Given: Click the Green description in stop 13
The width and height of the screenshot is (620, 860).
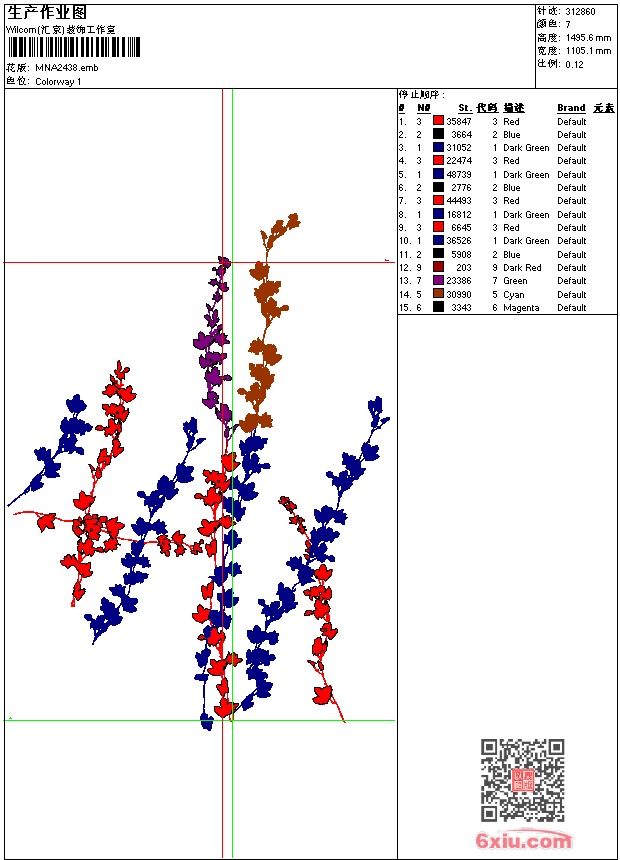Looking at the screenshot, I should [515, 281].
